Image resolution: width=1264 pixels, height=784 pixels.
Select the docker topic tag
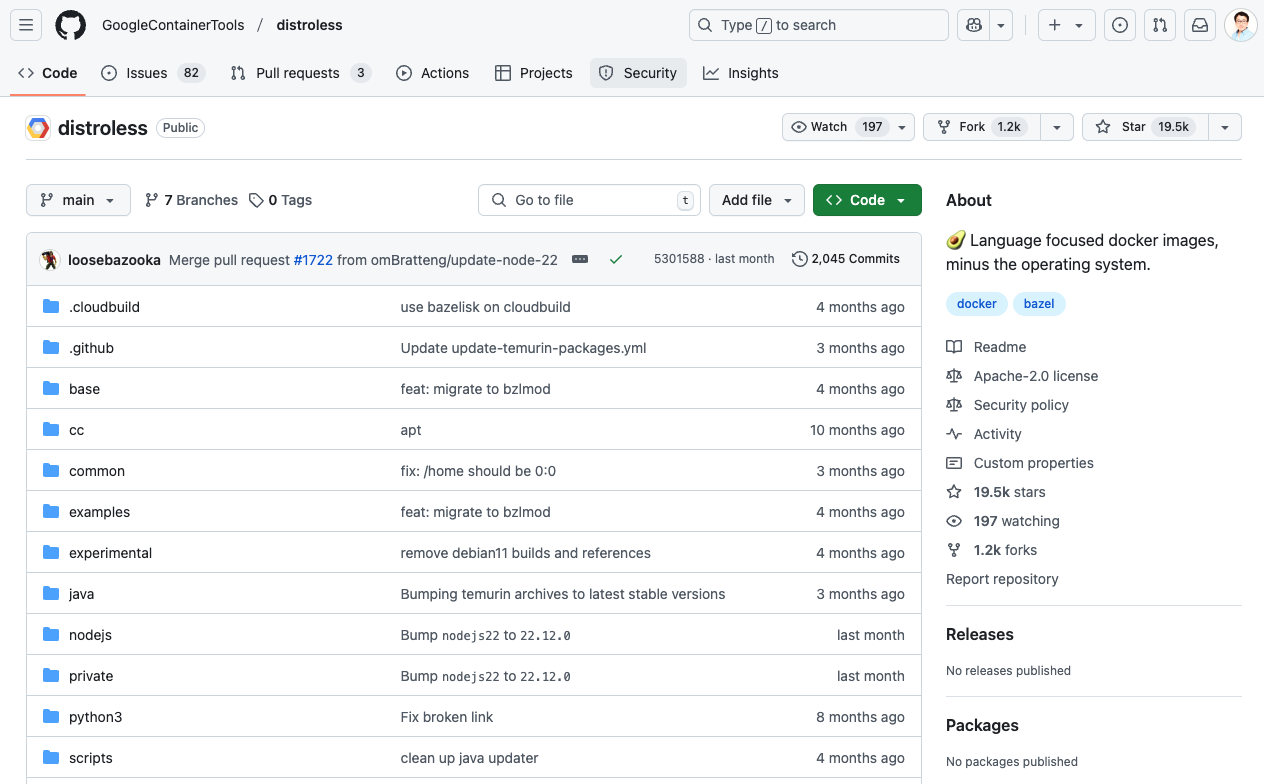point(977,304)
